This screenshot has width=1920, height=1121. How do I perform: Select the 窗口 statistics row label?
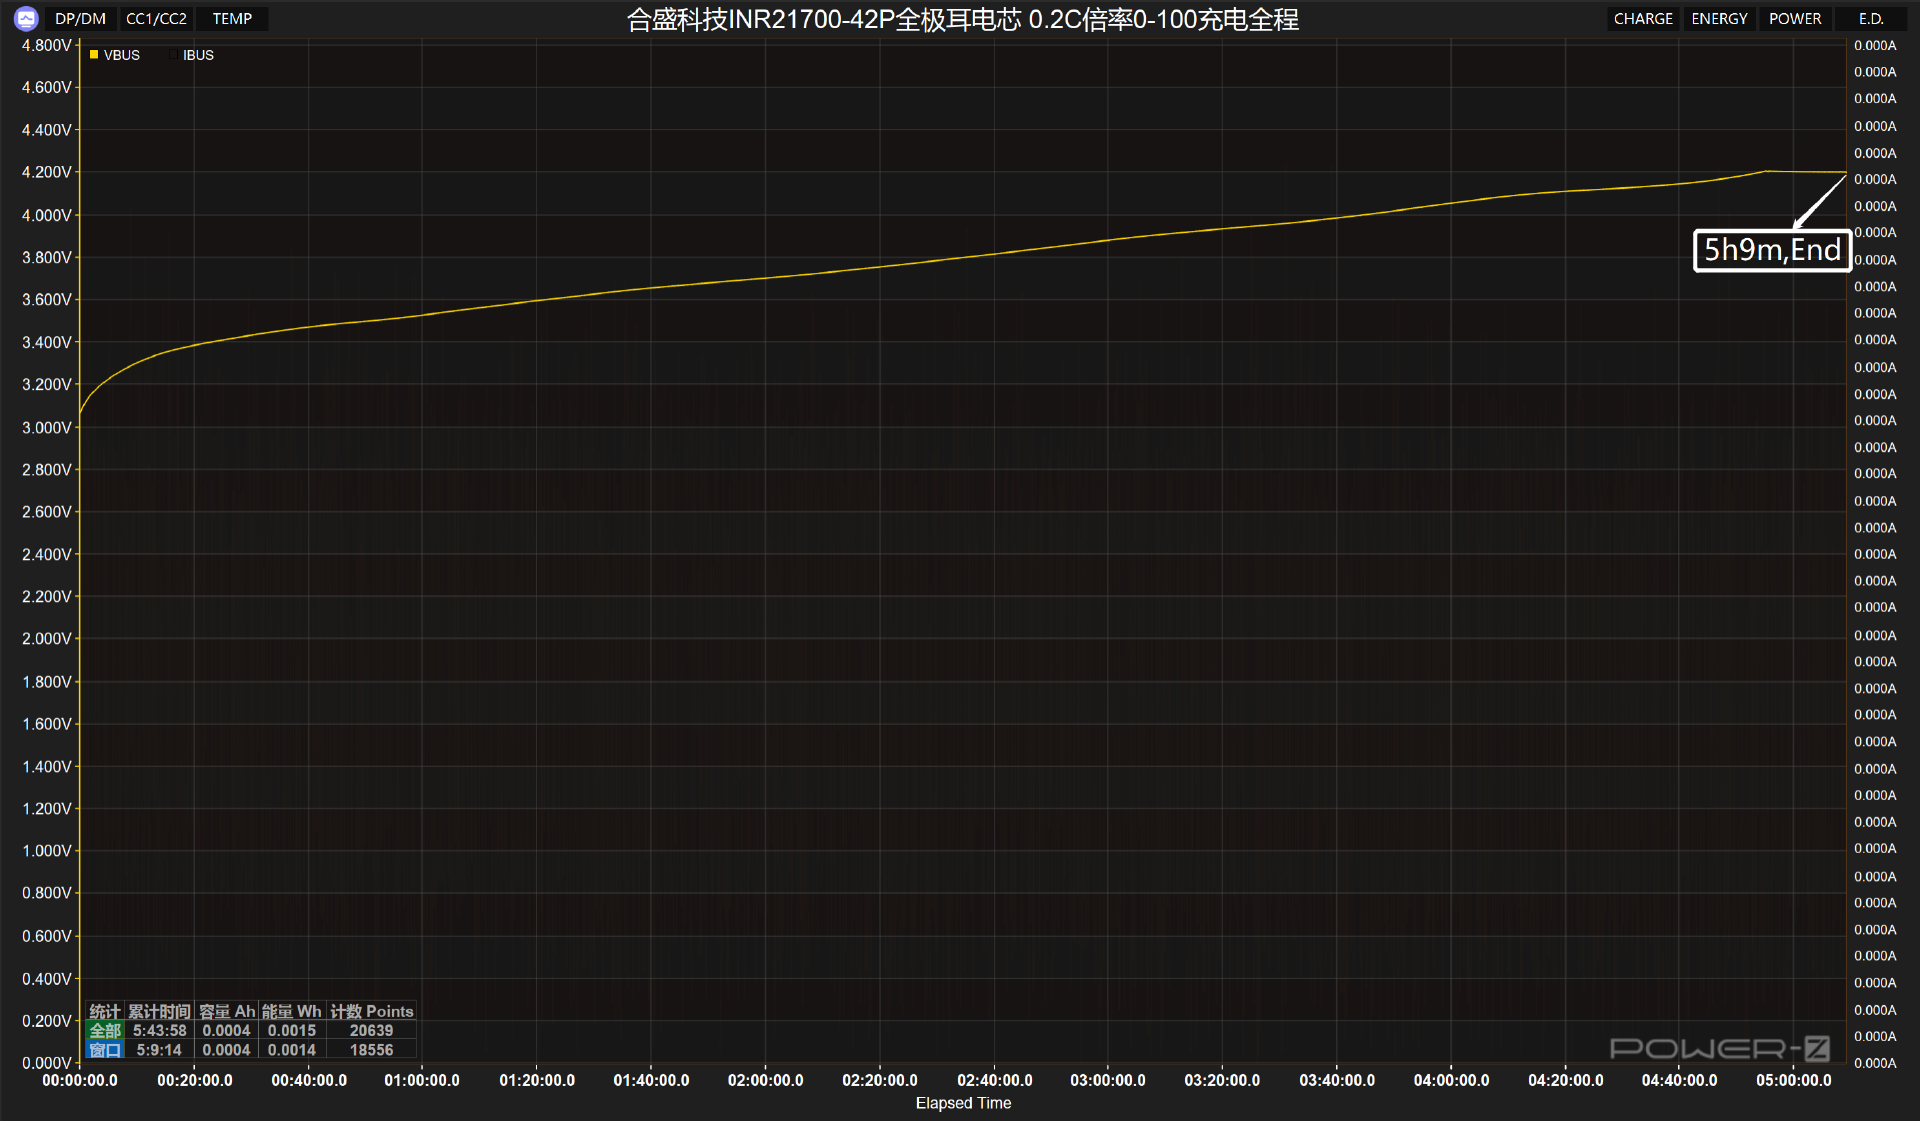[105, 1050]
